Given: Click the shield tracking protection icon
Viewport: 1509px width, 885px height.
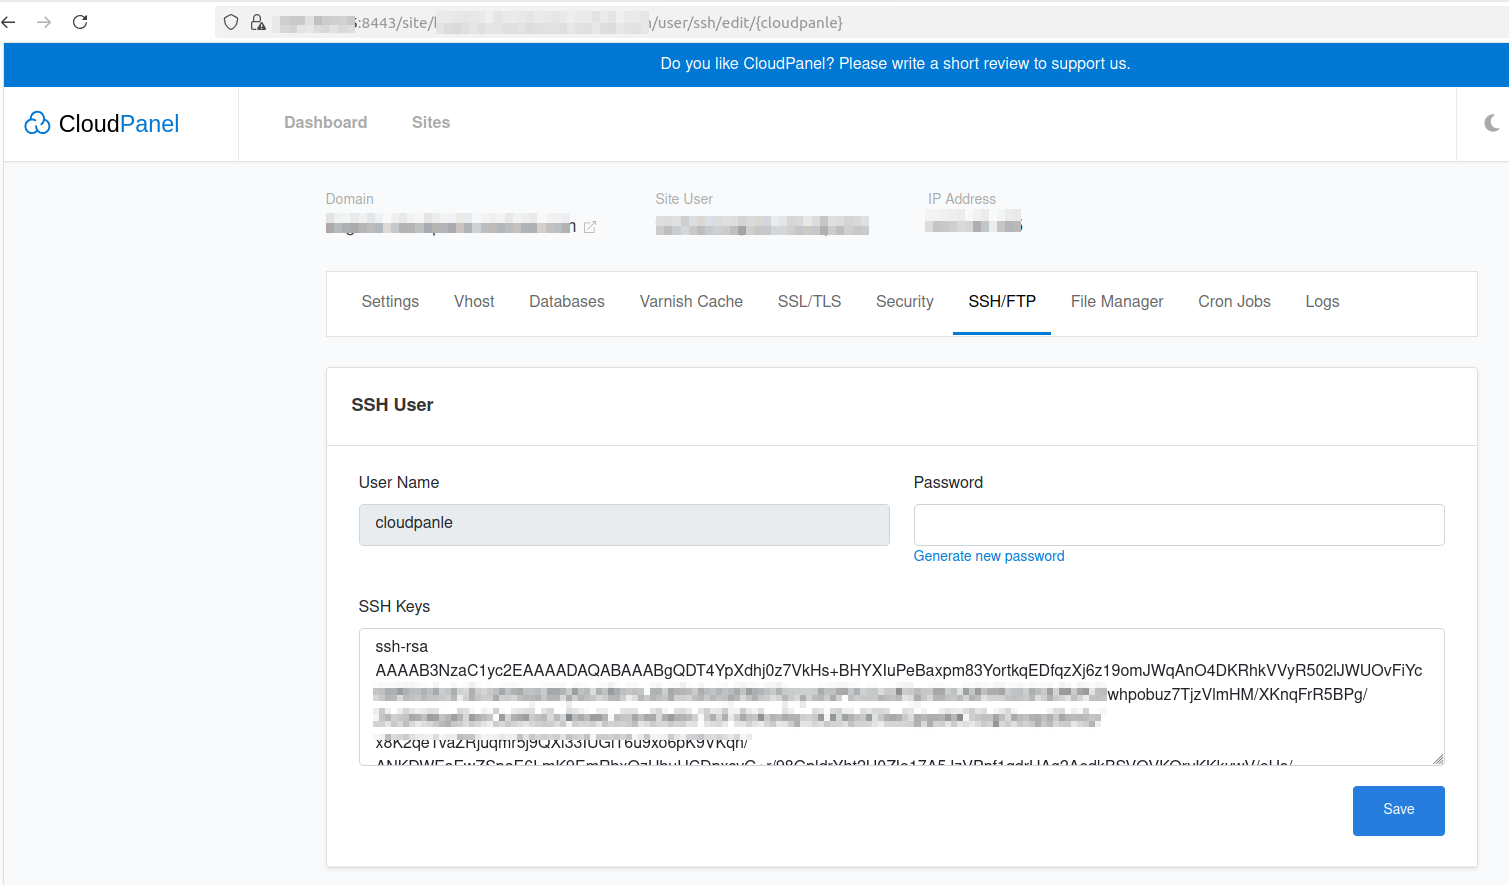Looking at the screenshot, I should (x=231, y=22).
